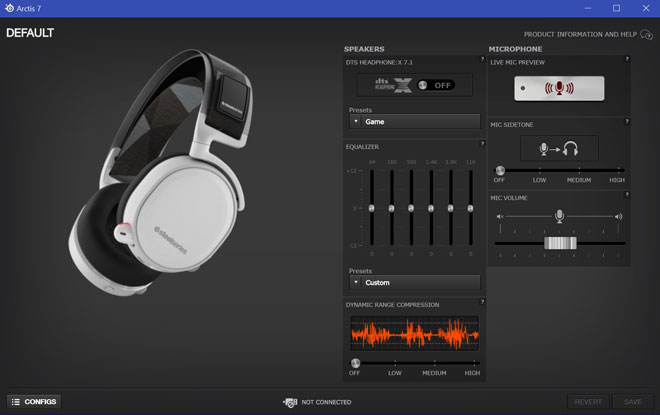Viewport: 660px width, 415px height.
Task: Open help for Dynamic Range Compression
Action: 482,301
